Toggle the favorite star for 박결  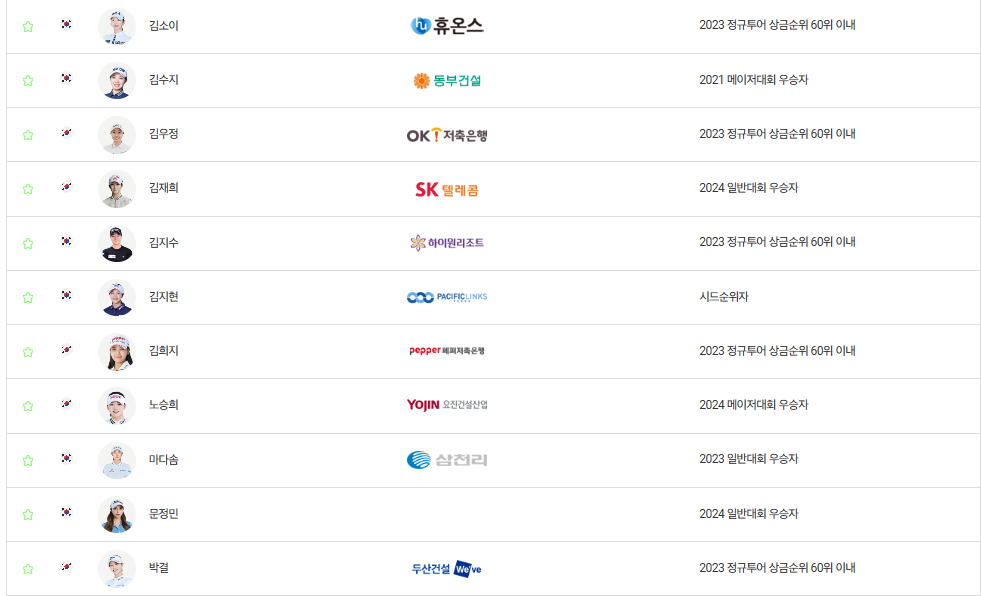[27, 565]
